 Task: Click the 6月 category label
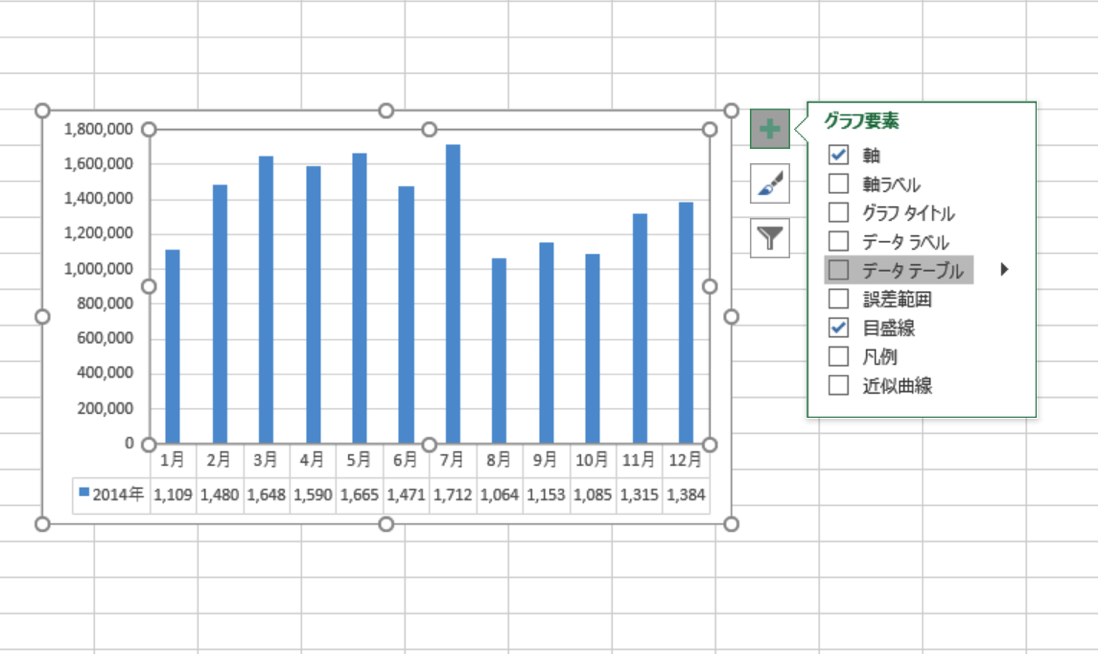click(405, 460)
